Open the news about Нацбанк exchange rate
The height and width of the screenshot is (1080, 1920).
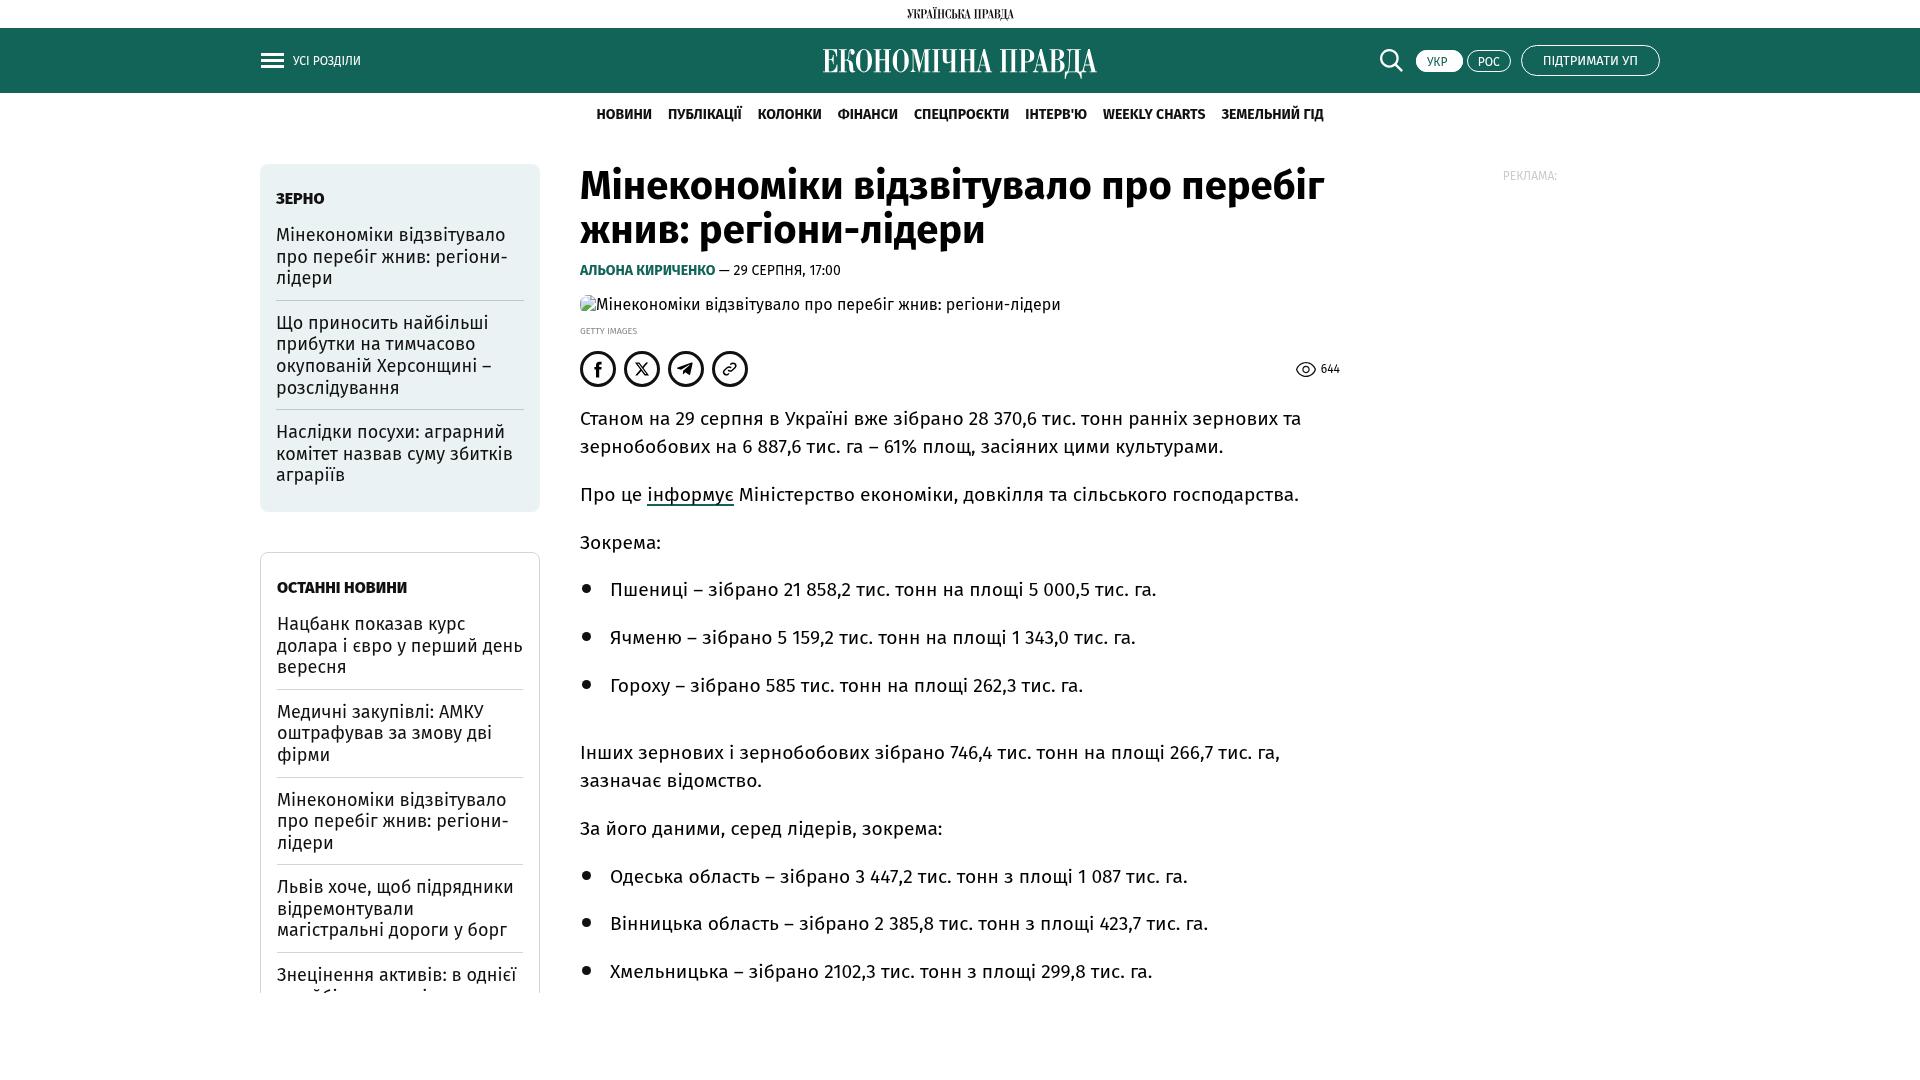pos(399,645)
